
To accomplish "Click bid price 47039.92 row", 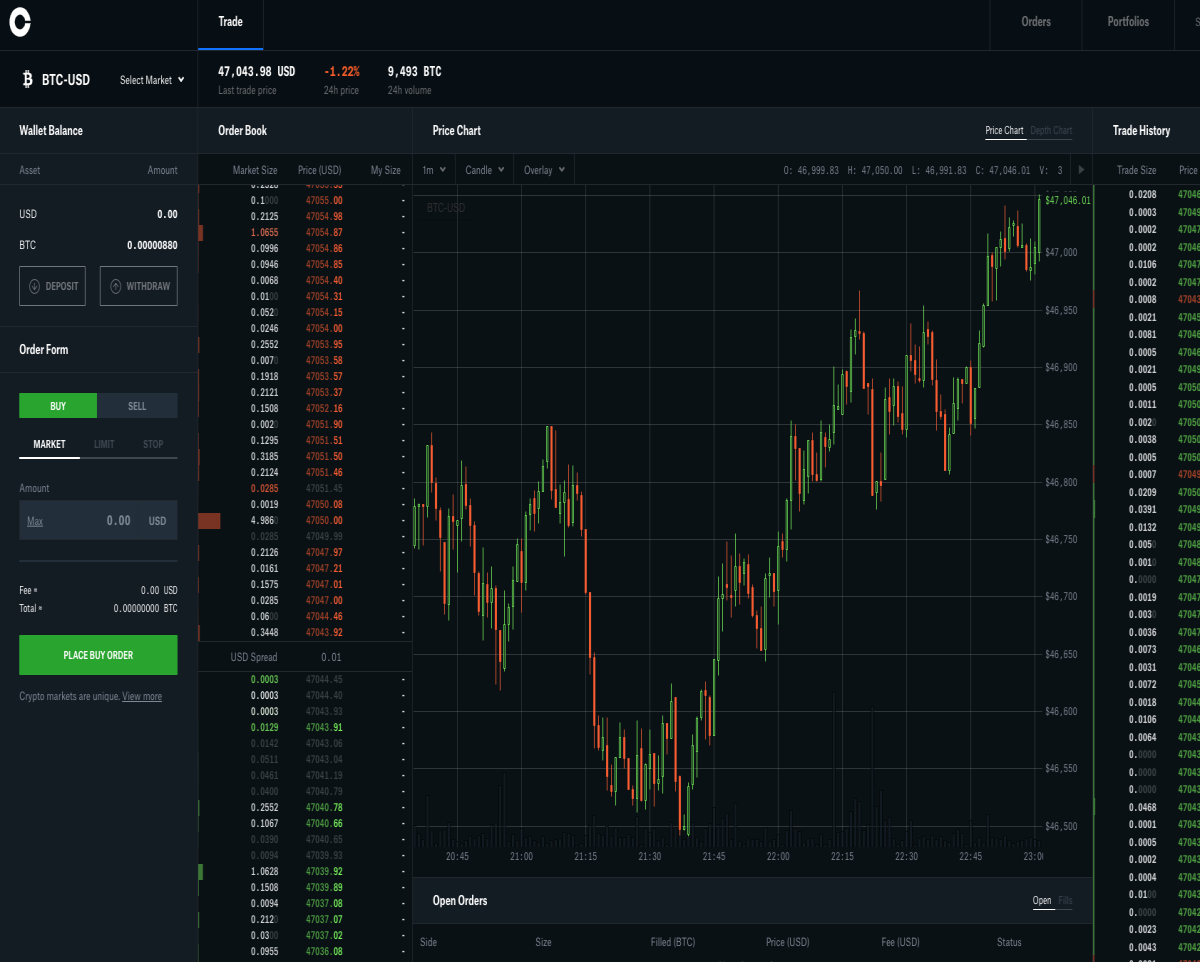I will point(305,871).
